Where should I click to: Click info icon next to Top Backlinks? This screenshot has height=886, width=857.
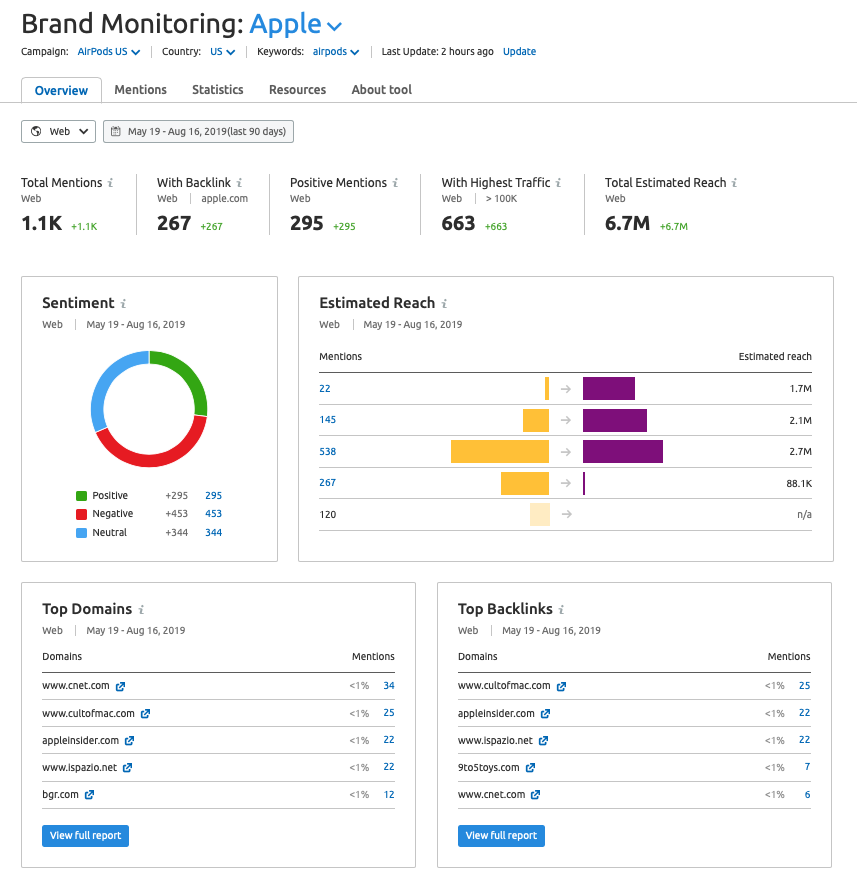pos(562,609)
